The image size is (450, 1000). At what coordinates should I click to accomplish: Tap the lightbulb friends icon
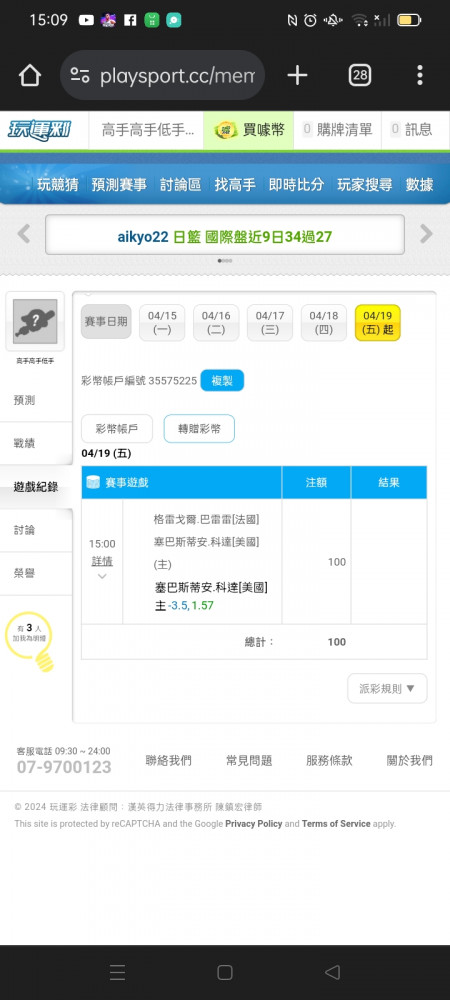pos(31,641)
